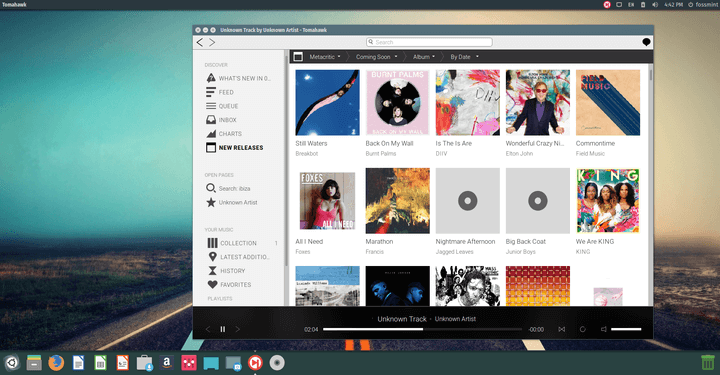Image resolution: width=720 pixels, height=375 pixels.
Task: Go back with the left navigation arrow
Action: coord(200,42)
